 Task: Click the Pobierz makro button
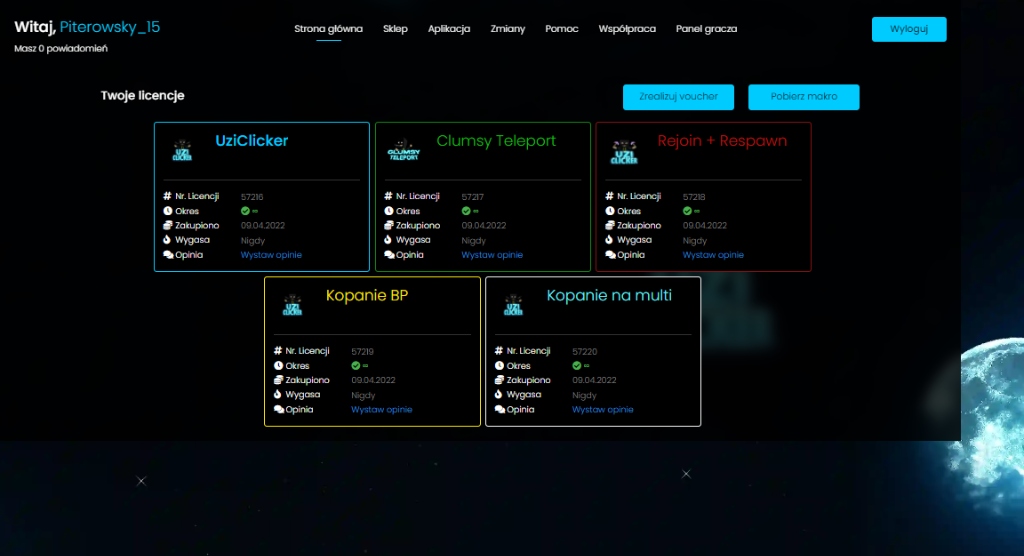(x=804, y=97)
